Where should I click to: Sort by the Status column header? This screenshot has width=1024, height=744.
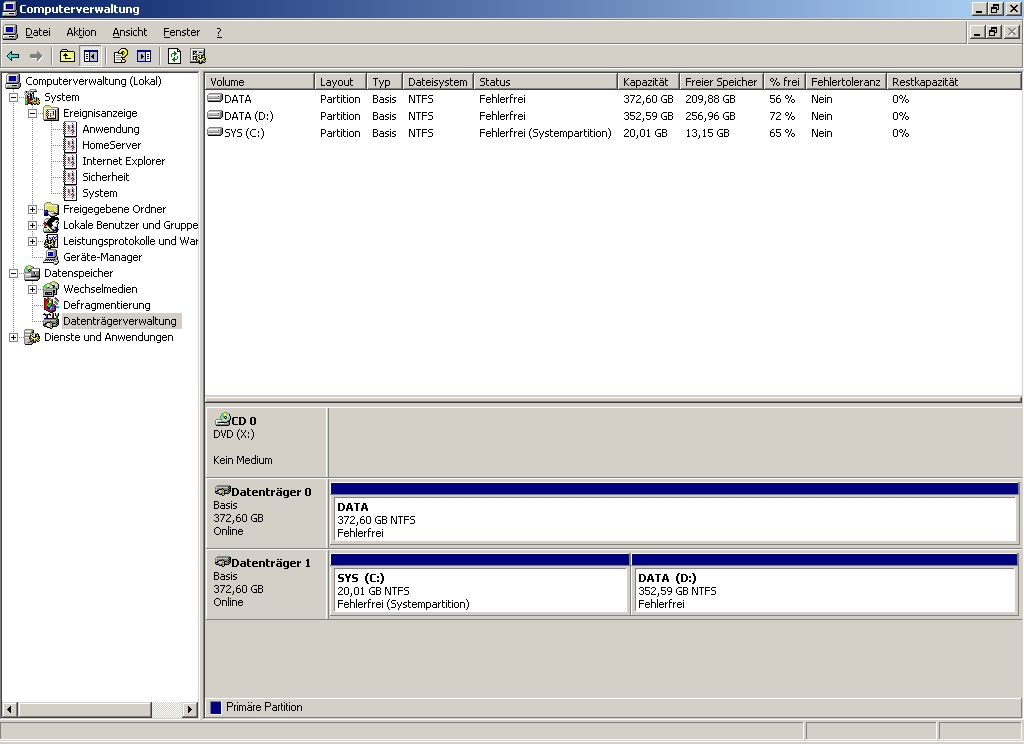click(545, 82)
